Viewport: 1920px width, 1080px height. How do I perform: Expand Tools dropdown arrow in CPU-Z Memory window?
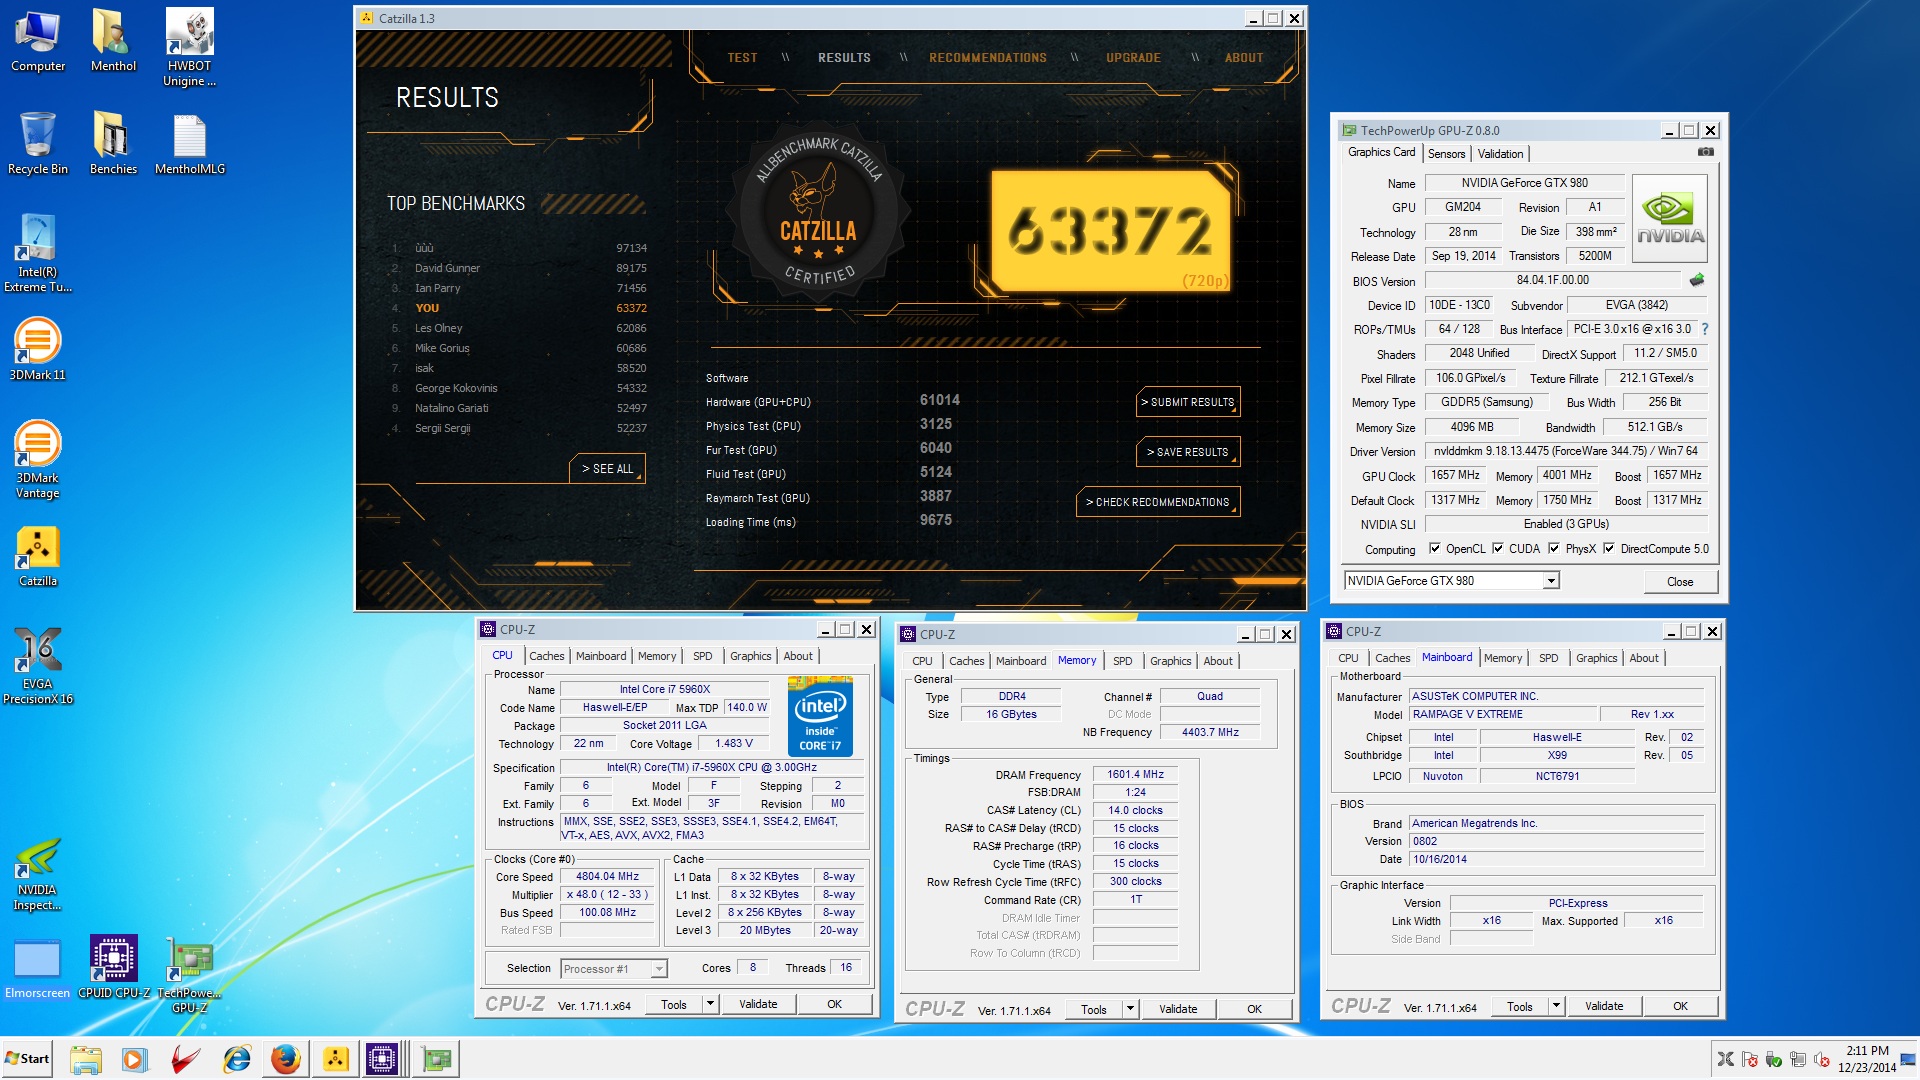coord(1130,1009)
